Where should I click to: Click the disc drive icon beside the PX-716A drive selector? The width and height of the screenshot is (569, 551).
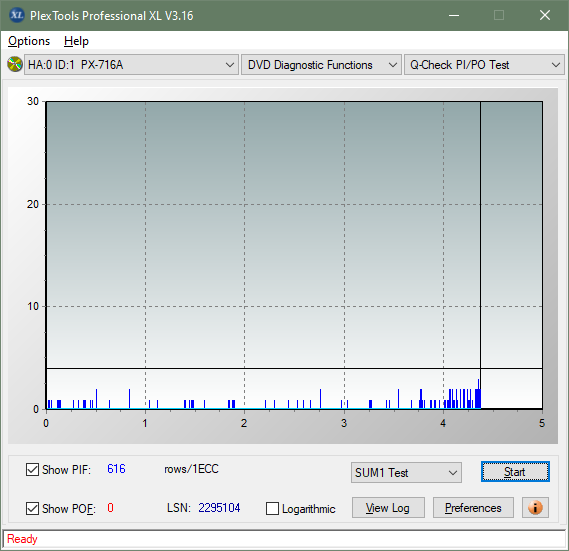click(x=15, y=65)
